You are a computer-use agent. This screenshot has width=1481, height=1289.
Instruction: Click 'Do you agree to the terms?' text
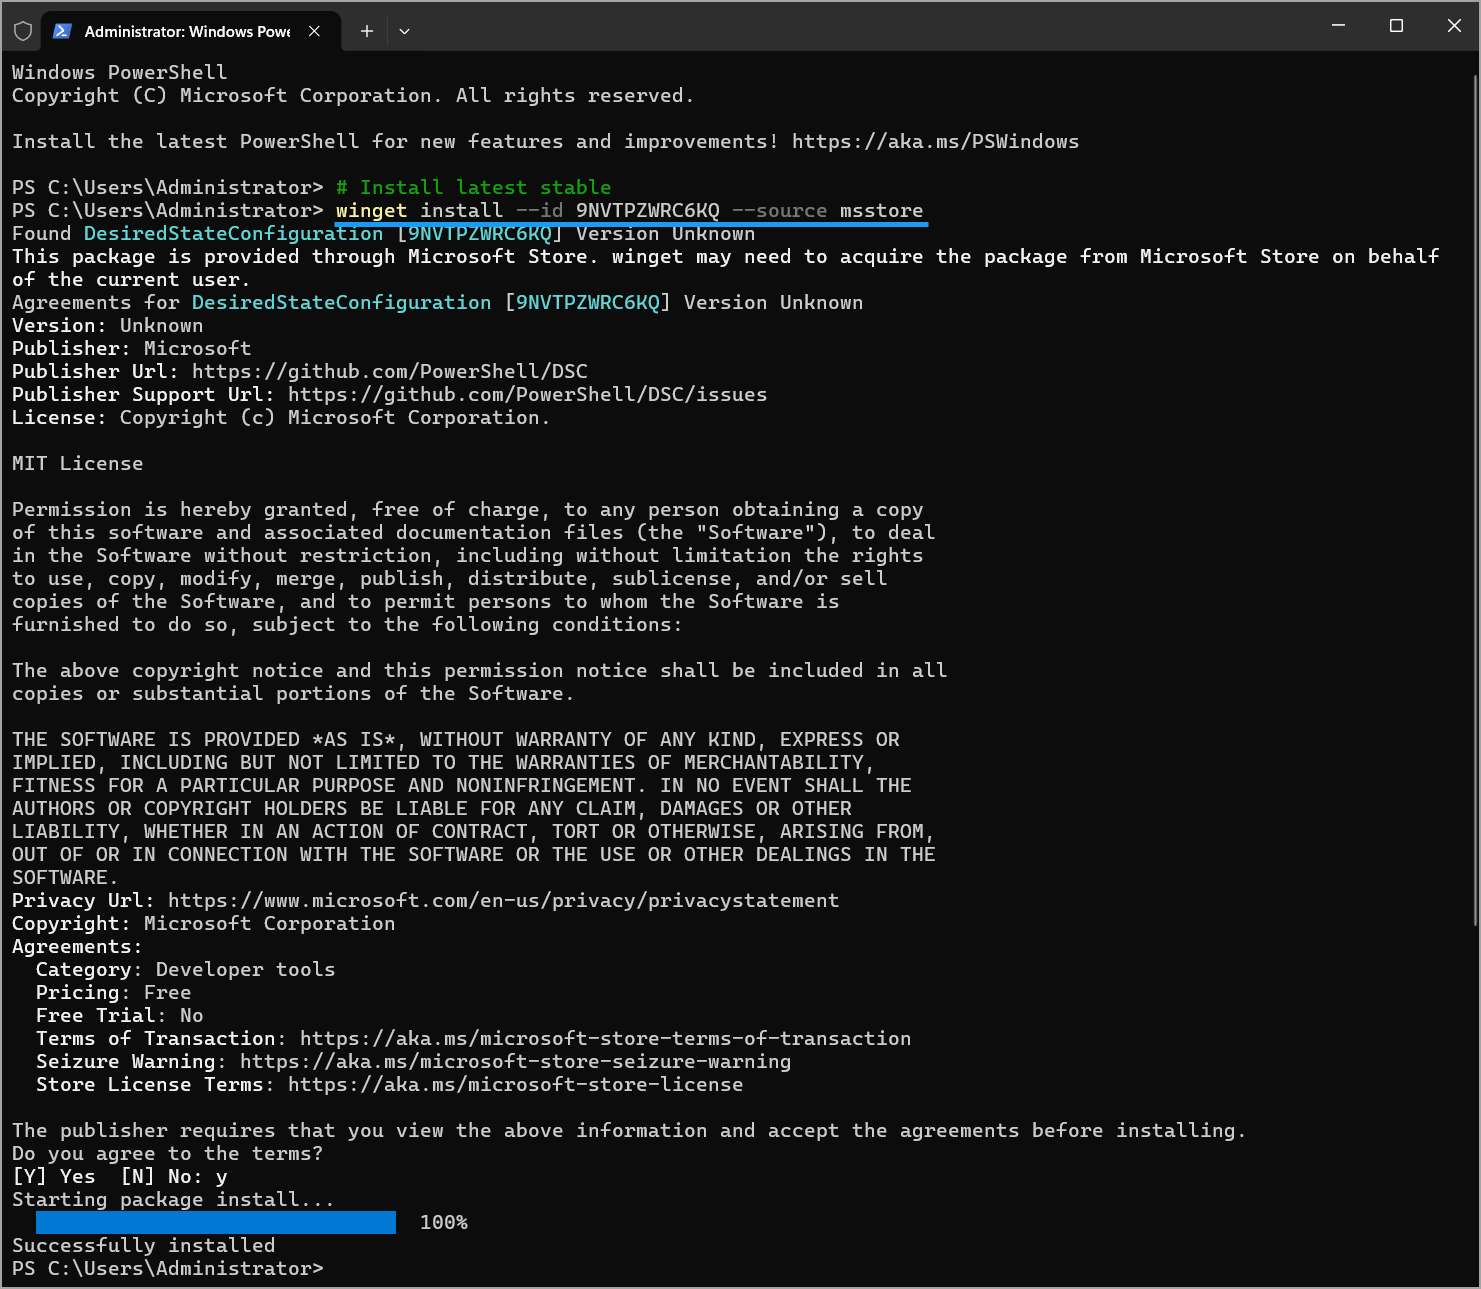[x=167, y=1153]
